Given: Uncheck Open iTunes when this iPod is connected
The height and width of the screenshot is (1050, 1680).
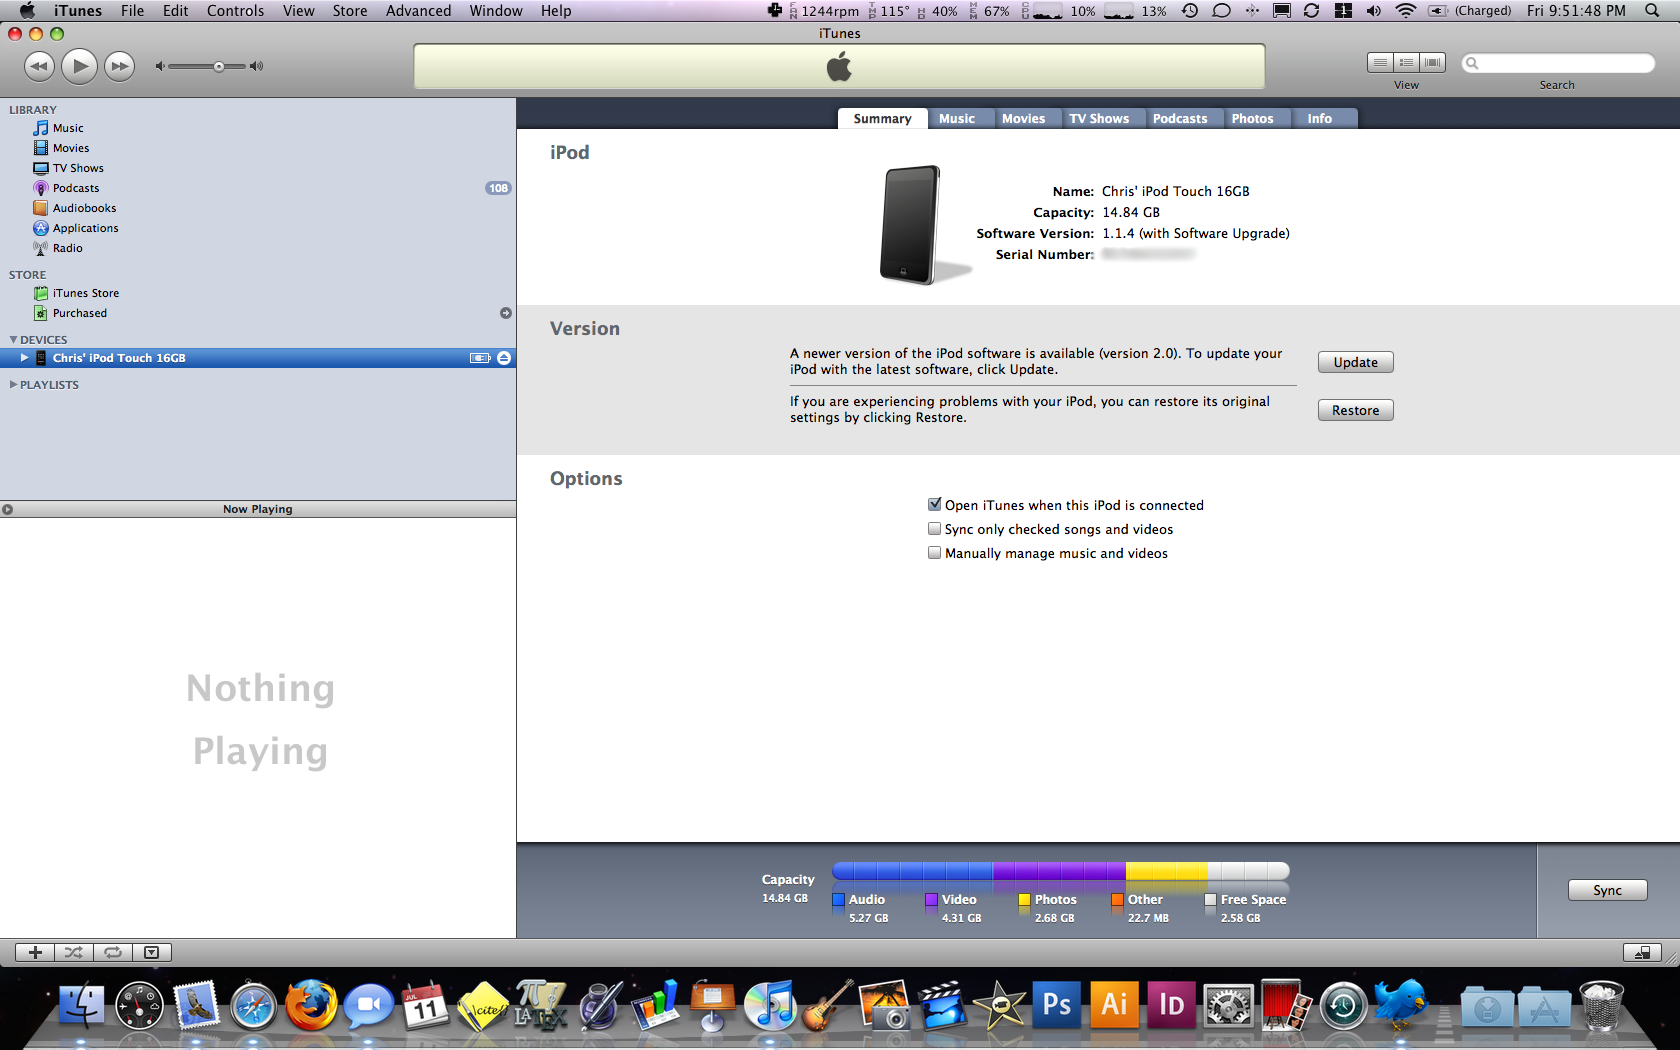Looking at the screenshot, I should [x=935, y=505].
